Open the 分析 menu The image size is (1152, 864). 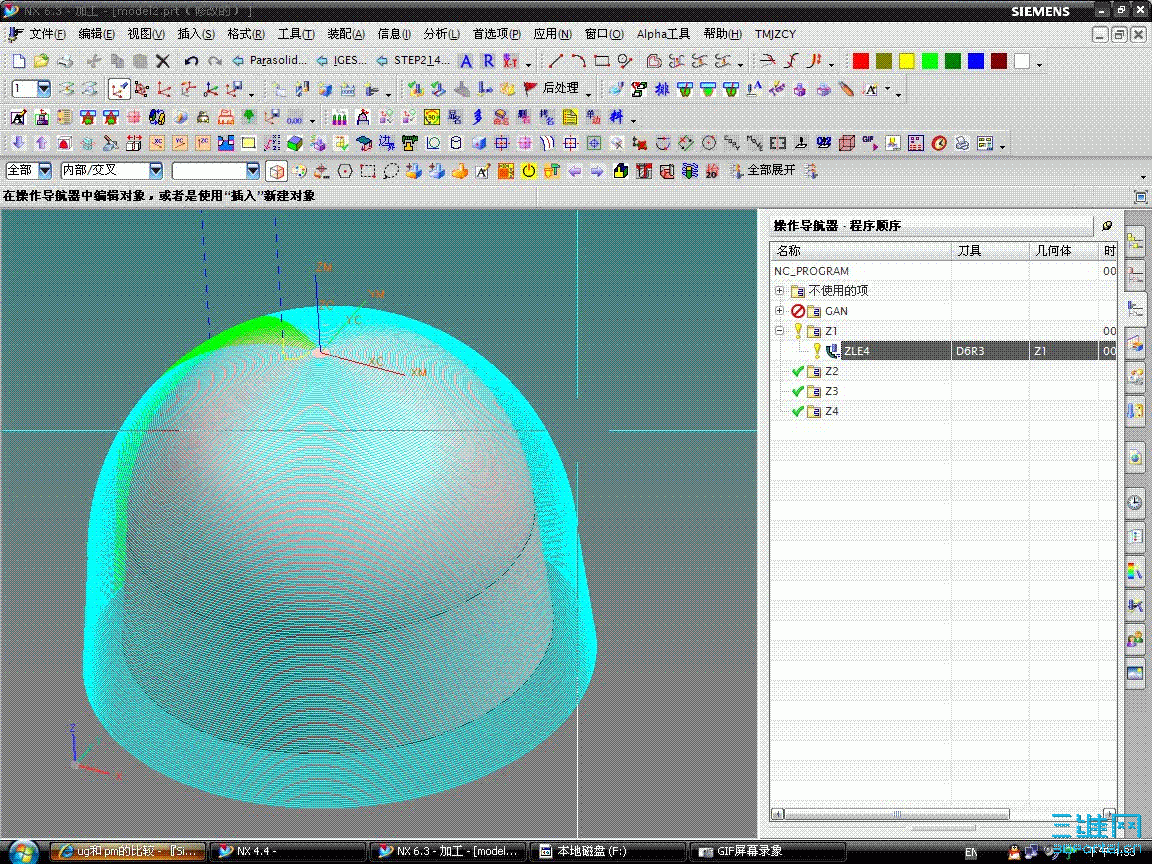(441, 34)
